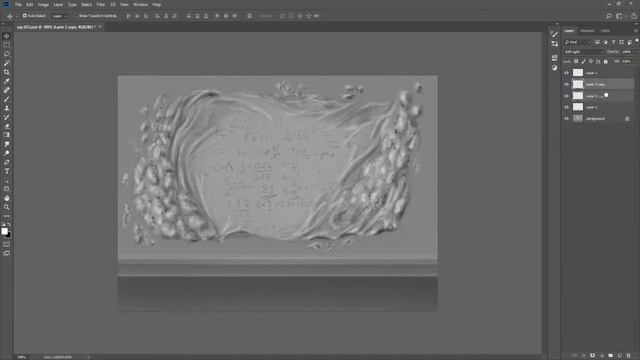Select the Zoom tool
This screenshot has height=360, width=640.
coord(7,207)
